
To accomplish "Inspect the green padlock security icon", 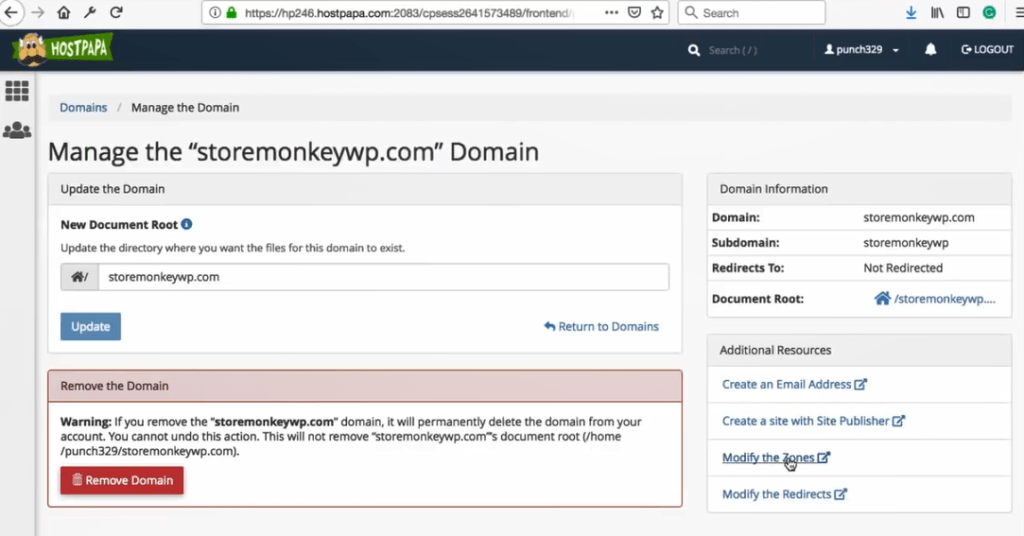I will [231, 12].
